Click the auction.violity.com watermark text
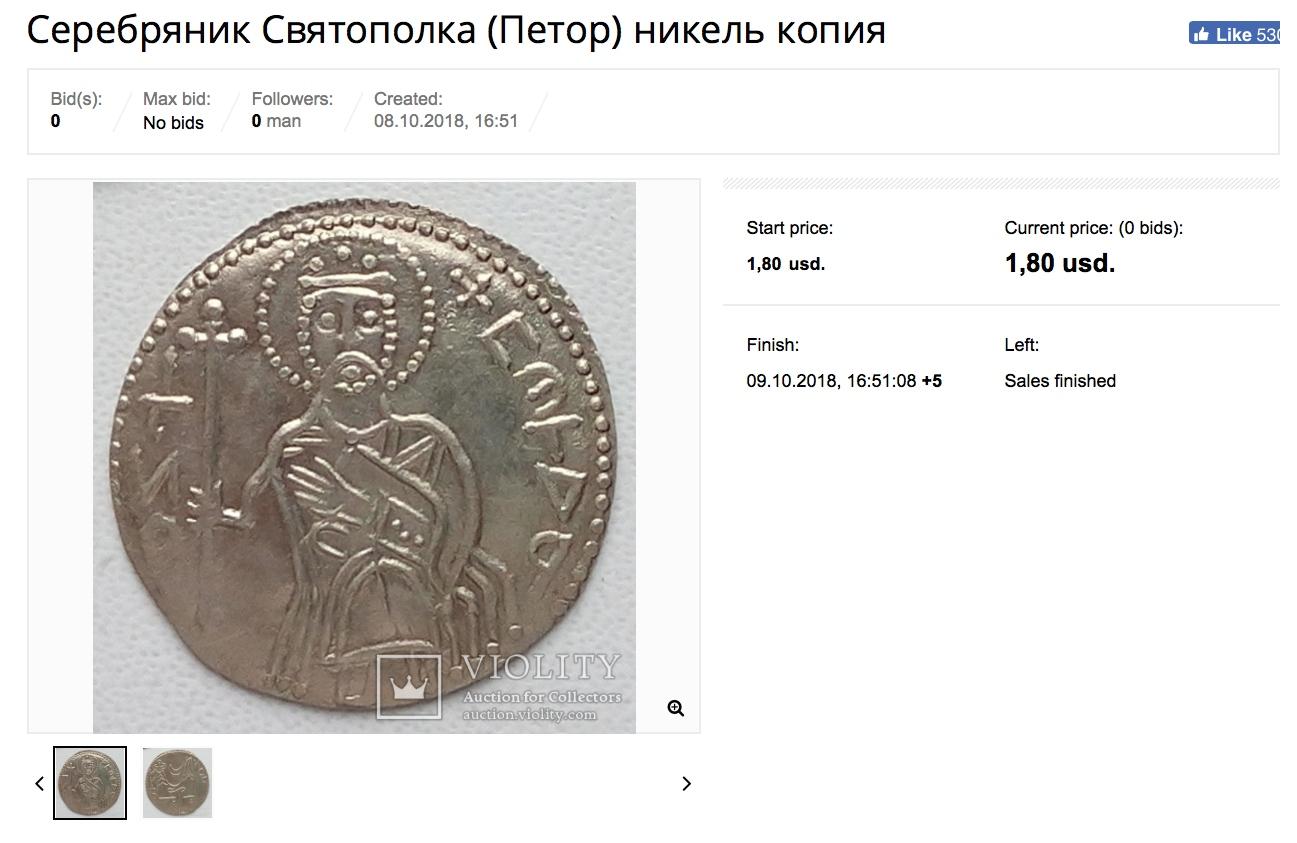 [x=529, y=714]
